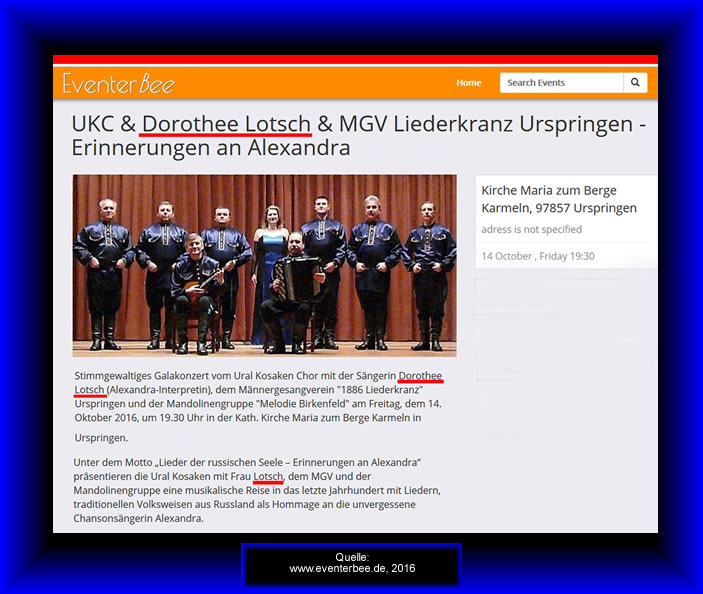Click the 'Stimmgewaltiges Galakonzert' paragraph

[x=258, y=406]
